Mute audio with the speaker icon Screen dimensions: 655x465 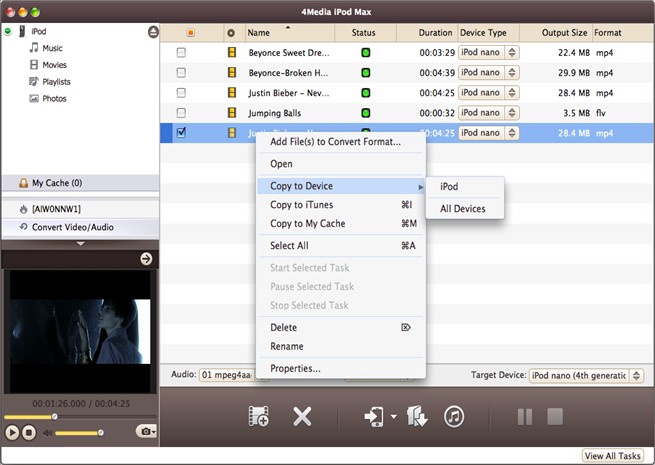point(47,433)
